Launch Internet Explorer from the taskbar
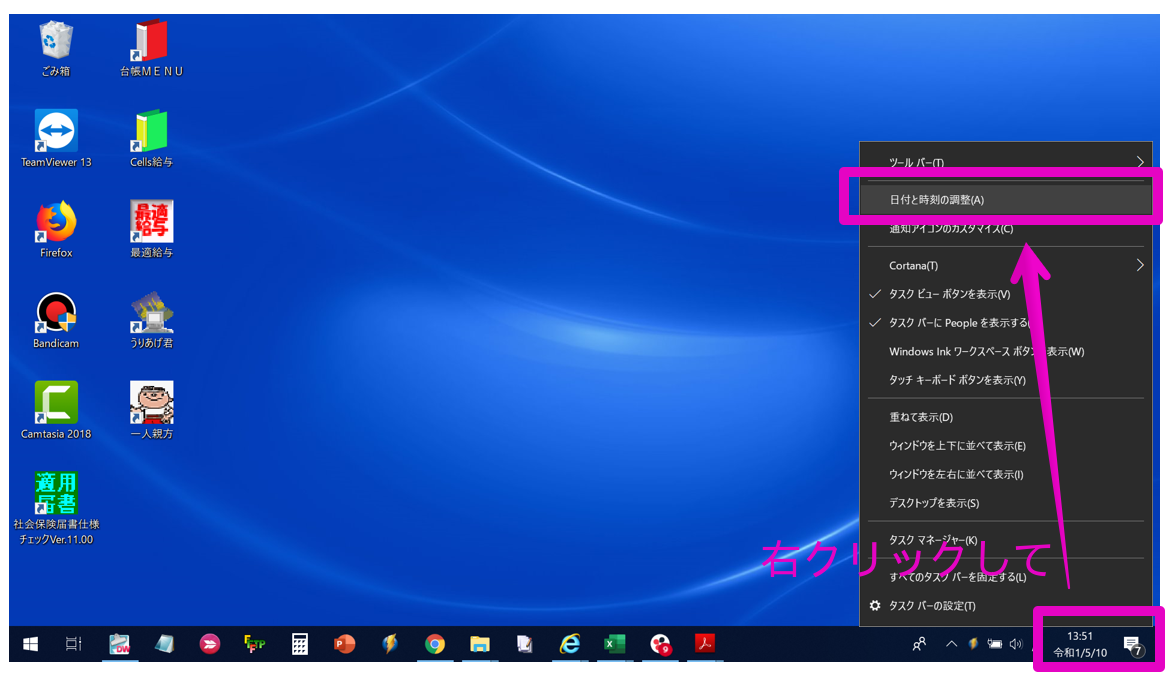 click(570, 644)
